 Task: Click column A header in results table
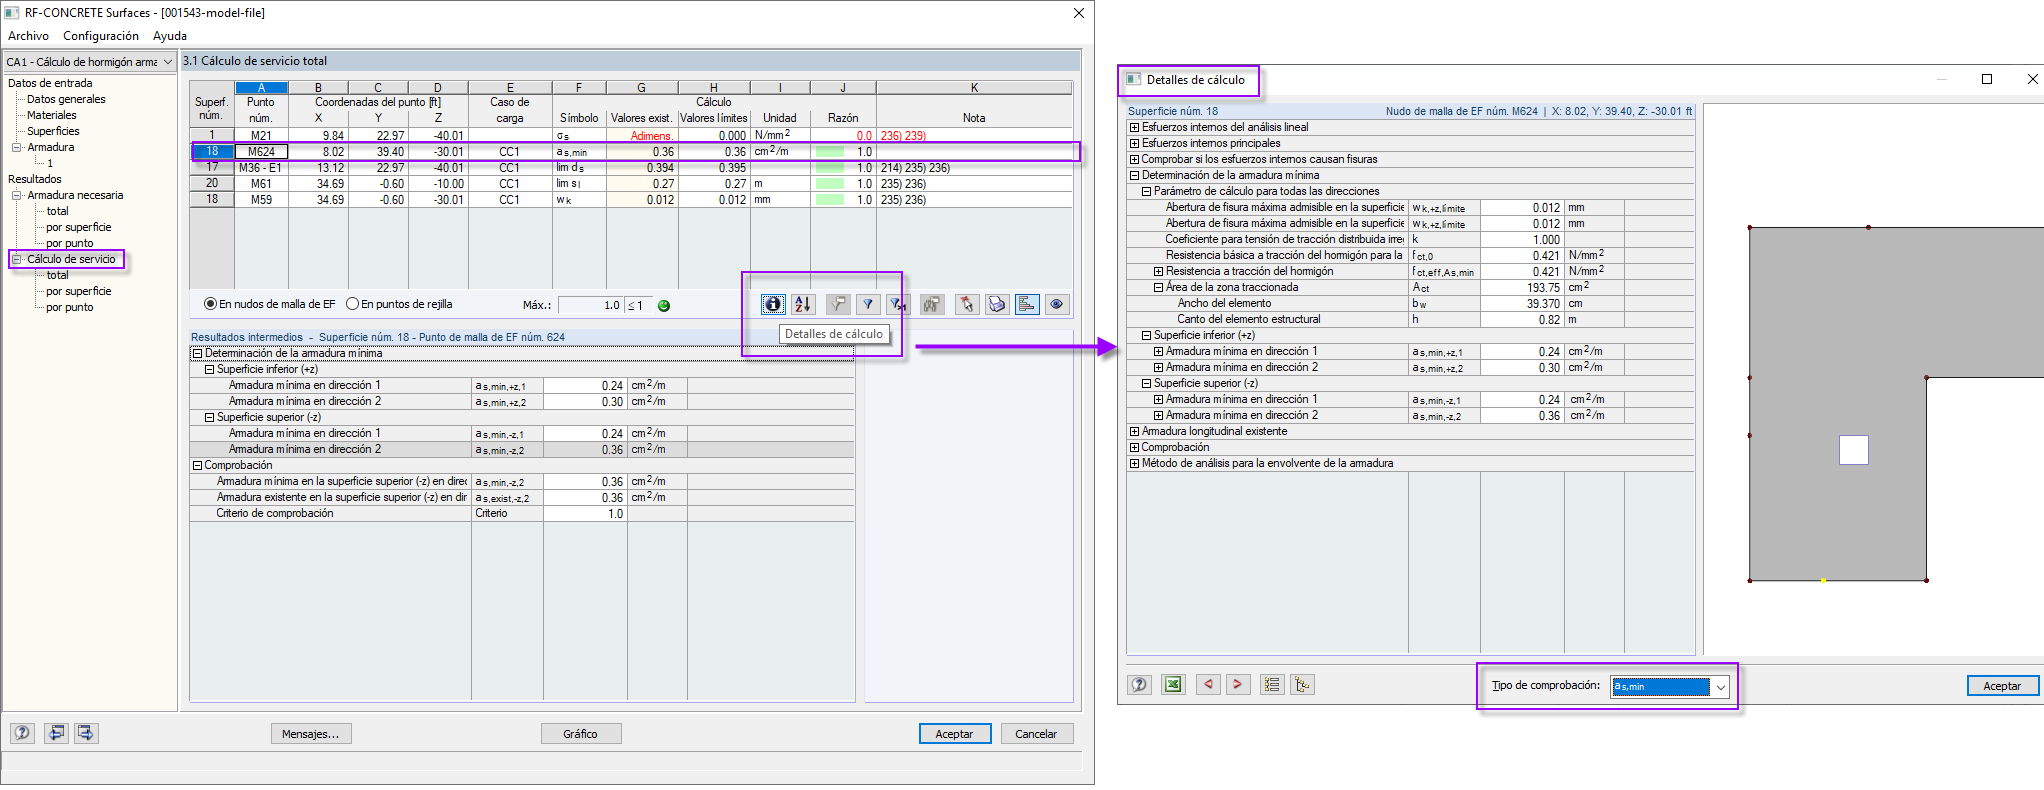click(x=261, y=88)
